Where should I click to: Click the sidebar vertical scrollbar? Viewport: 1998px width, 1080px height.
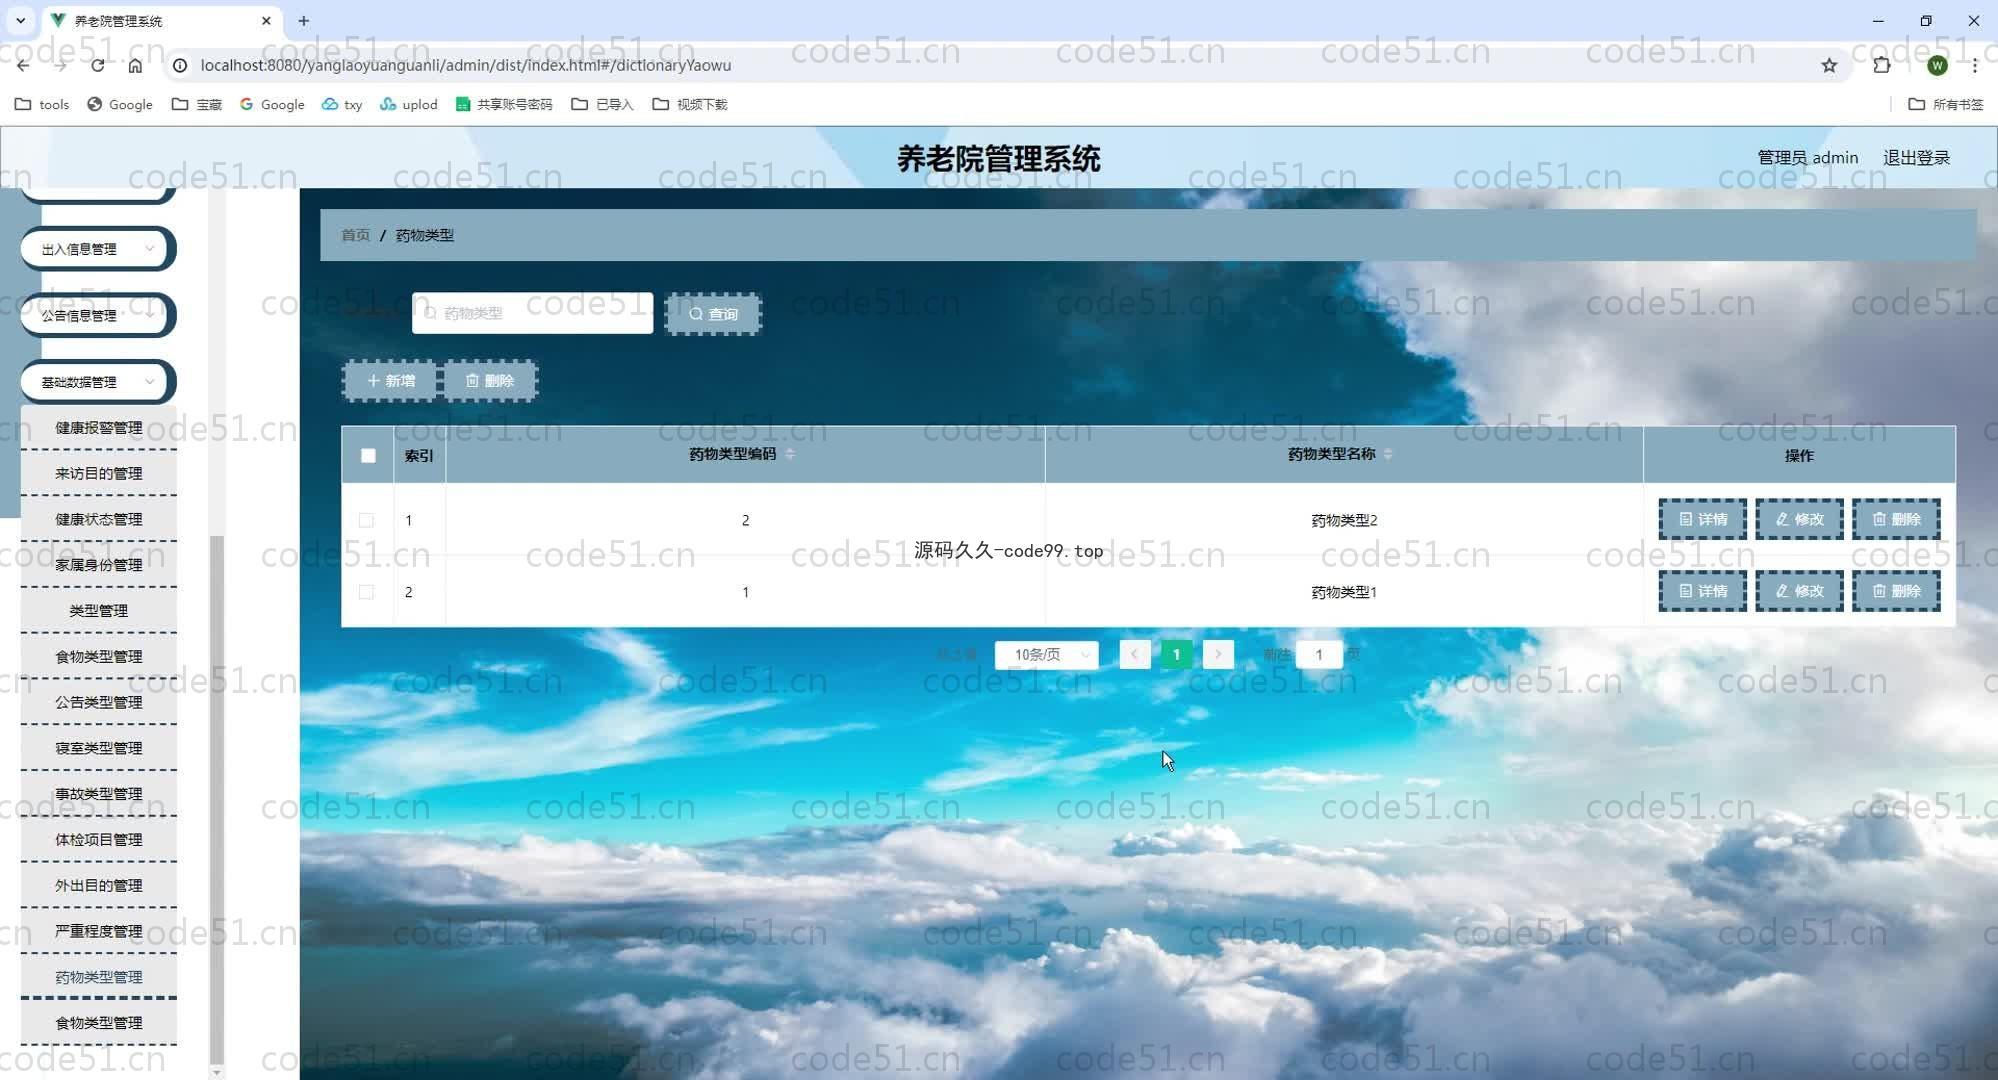click(x=216, y=800)
